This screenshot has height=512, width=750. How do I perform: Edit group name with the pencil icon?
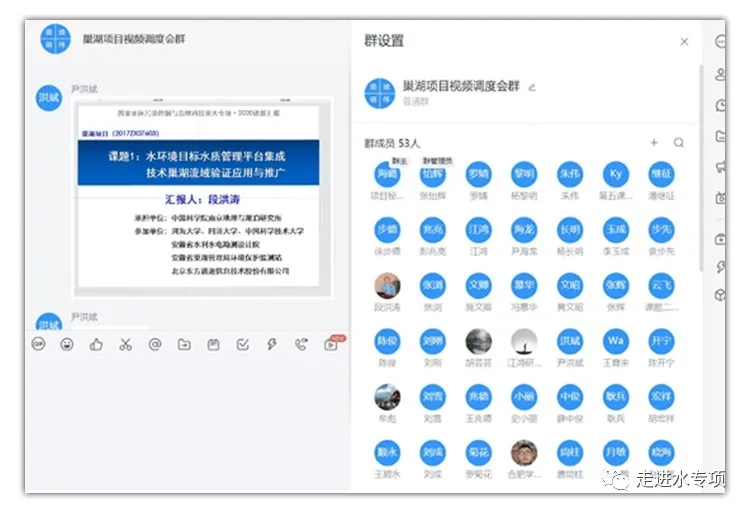(x=532, y=87)
